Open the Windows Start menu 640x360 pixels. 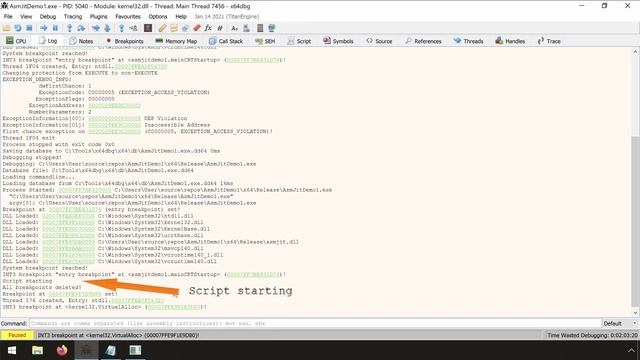(x=12, y=350)
